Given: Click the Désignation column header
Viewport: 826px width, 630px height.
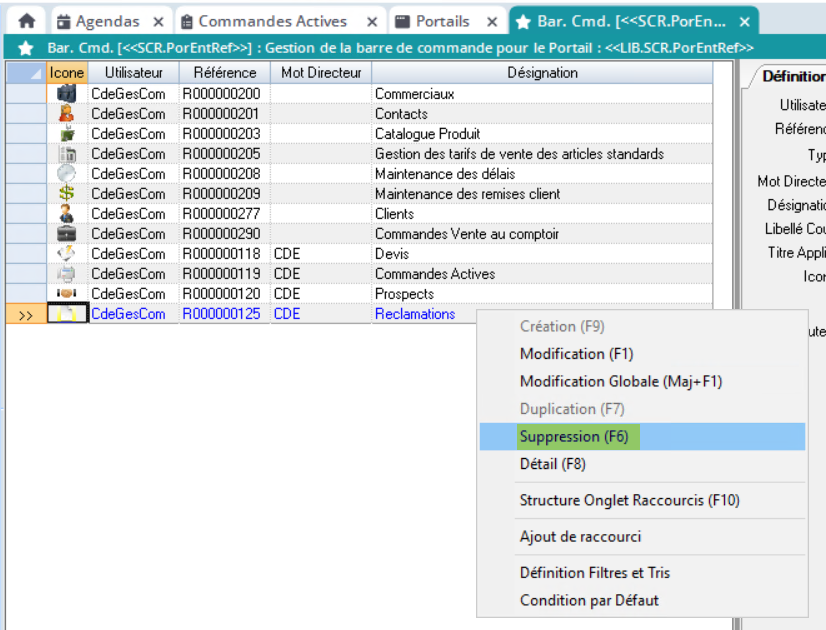Looking at the screenshot, I should pos(542,72).
